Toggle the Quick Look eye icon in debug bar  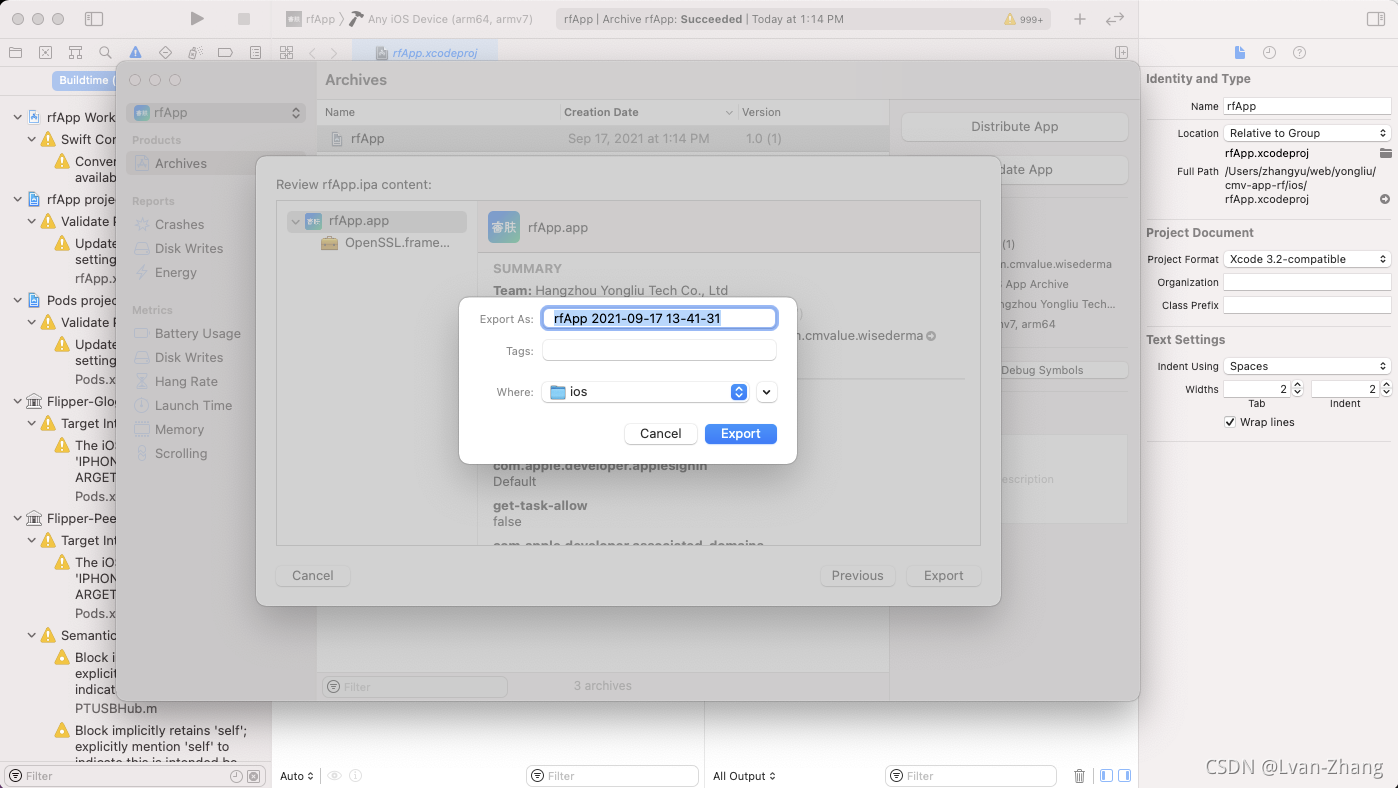tap(335, 776)
